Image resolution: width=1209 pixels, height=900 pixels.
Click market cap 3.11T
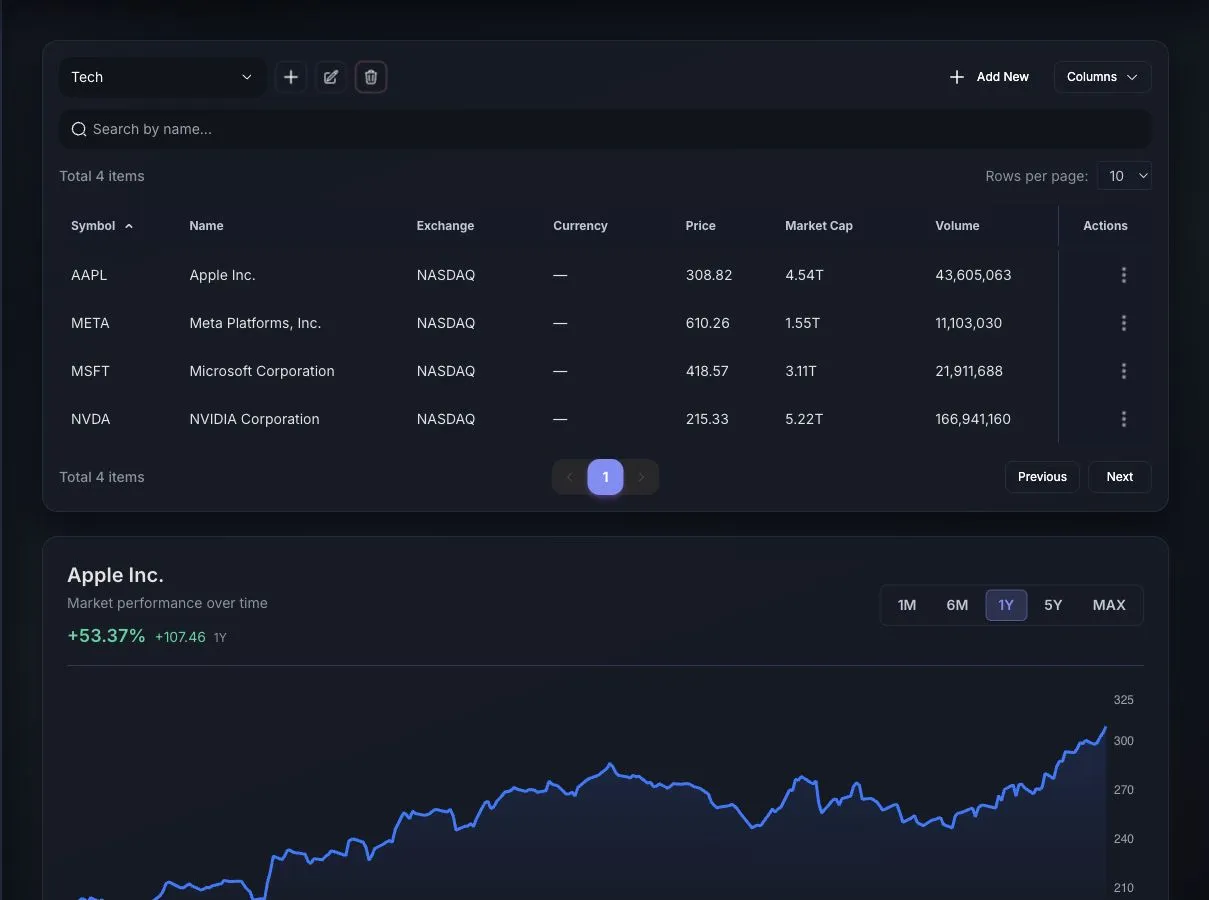click(x=801, y=371)
